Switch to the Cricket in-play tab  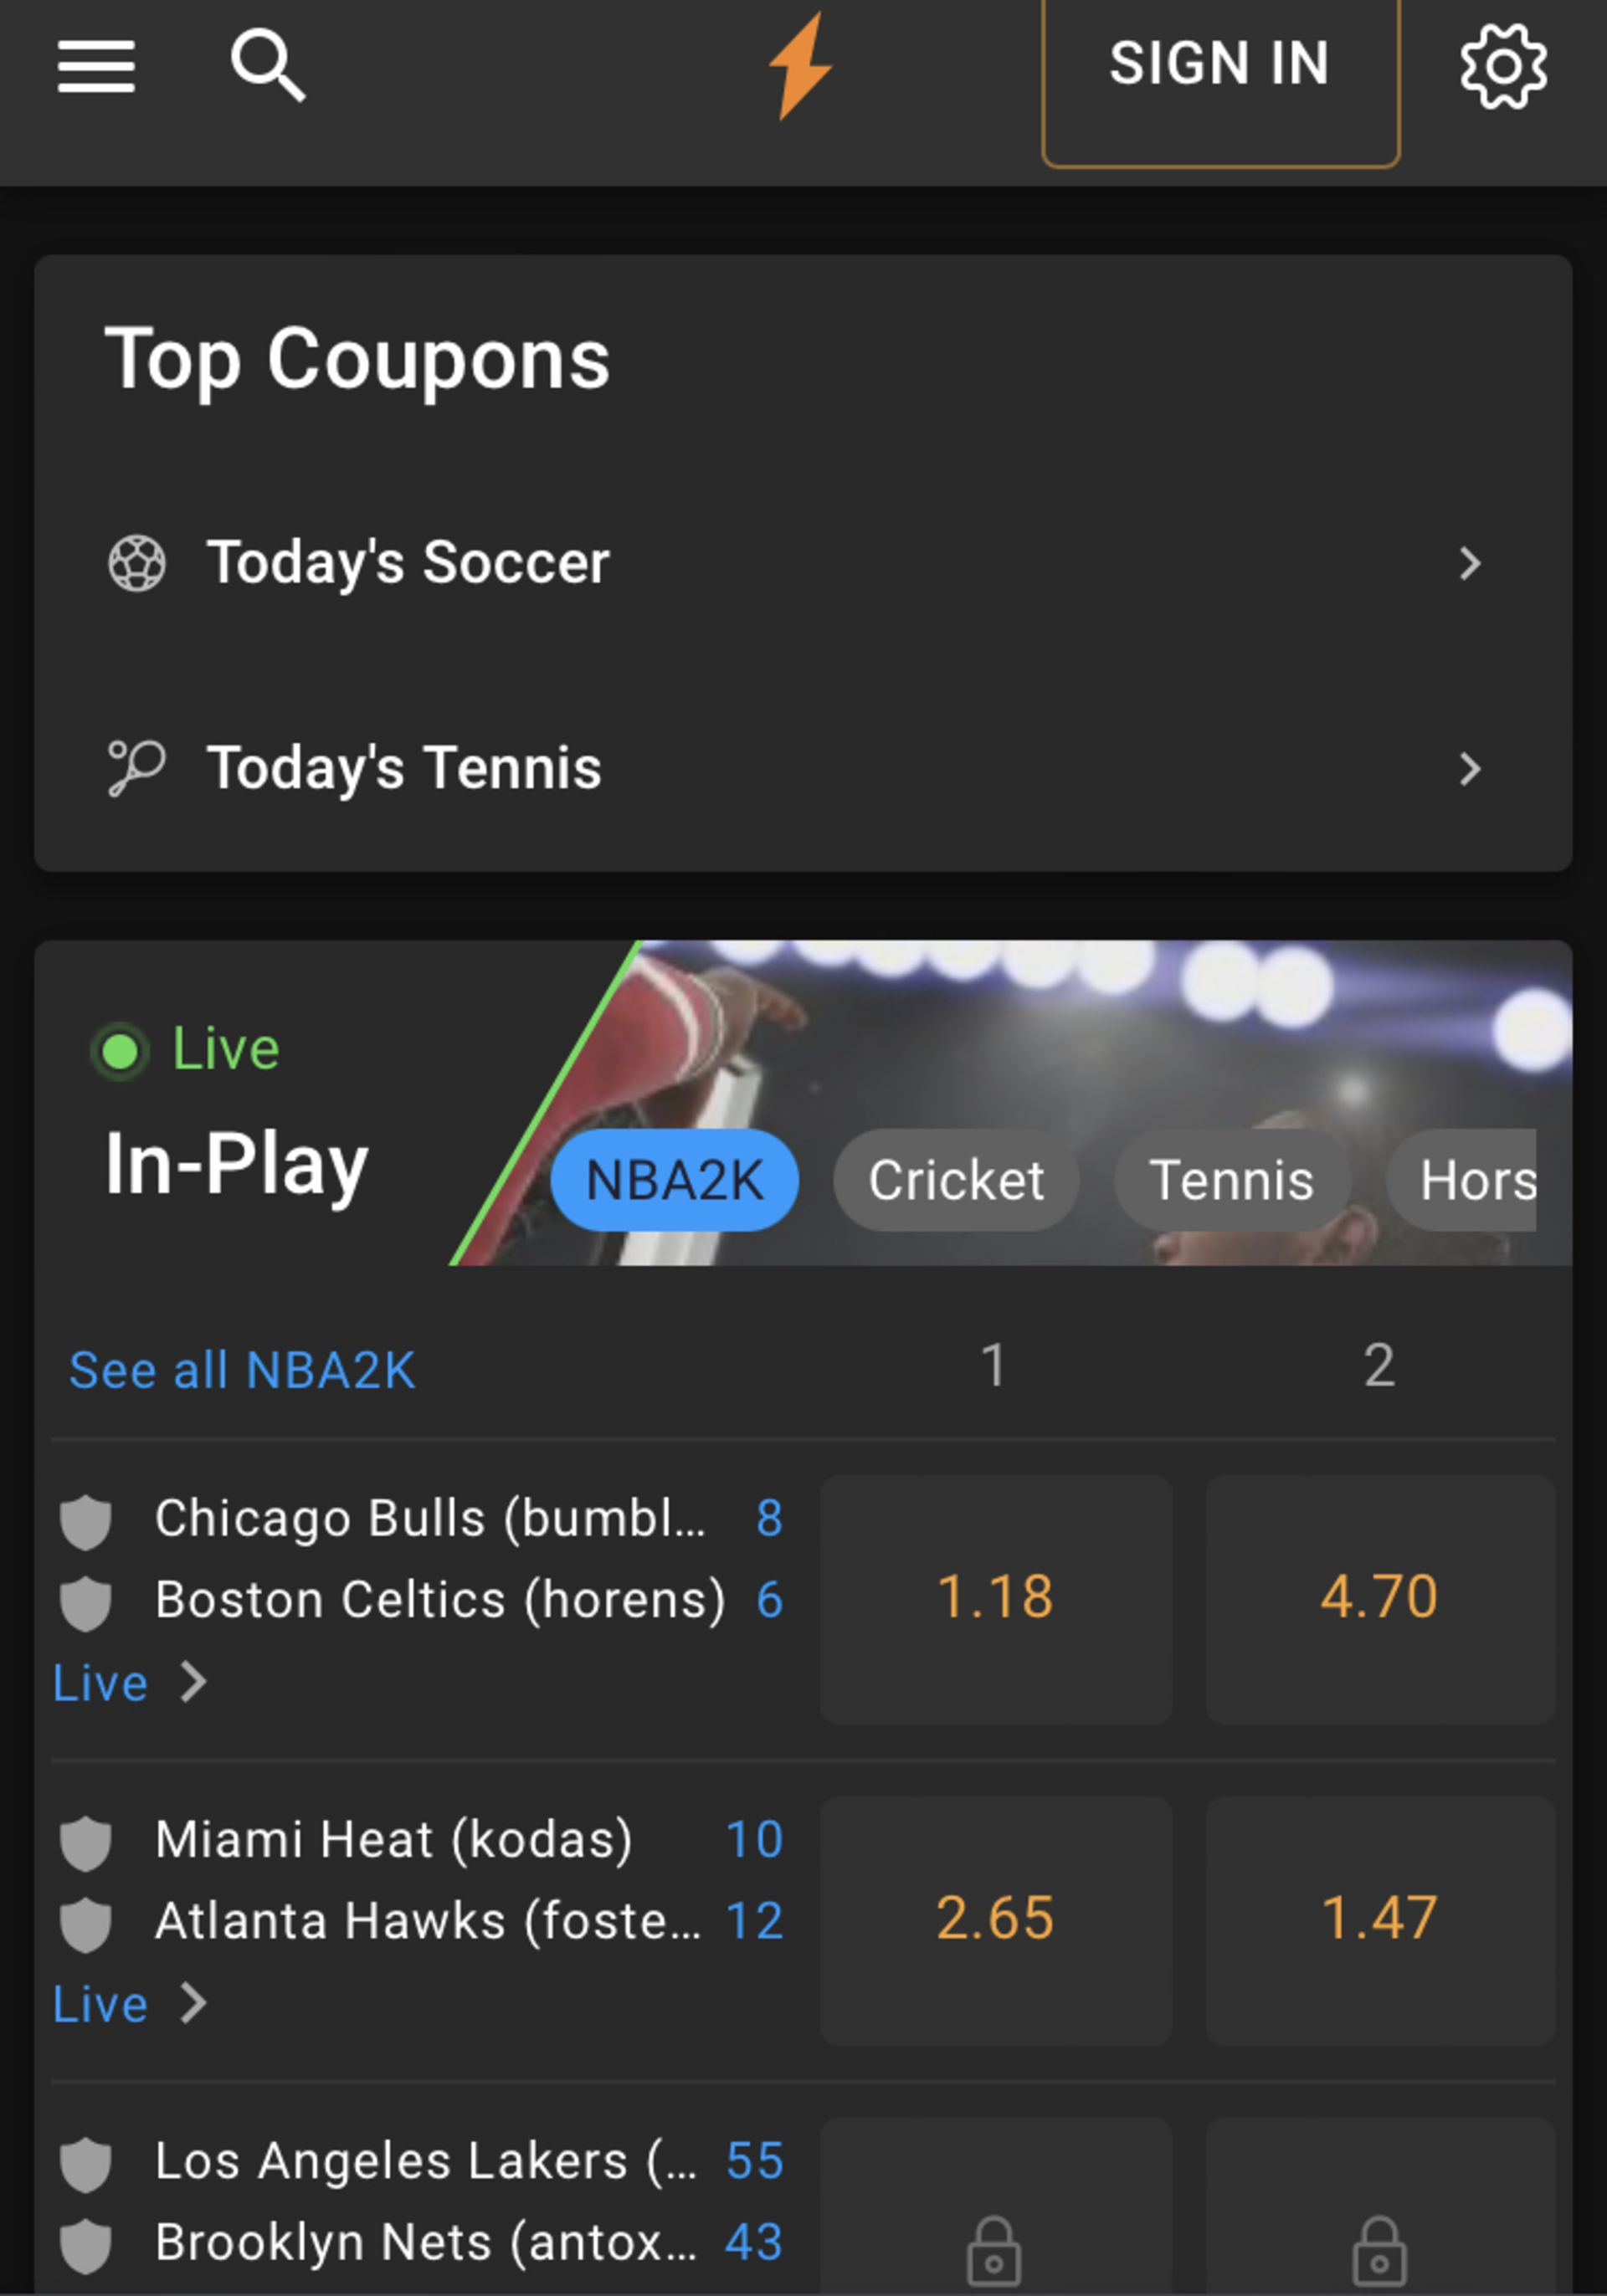(x=956, y=1180)
